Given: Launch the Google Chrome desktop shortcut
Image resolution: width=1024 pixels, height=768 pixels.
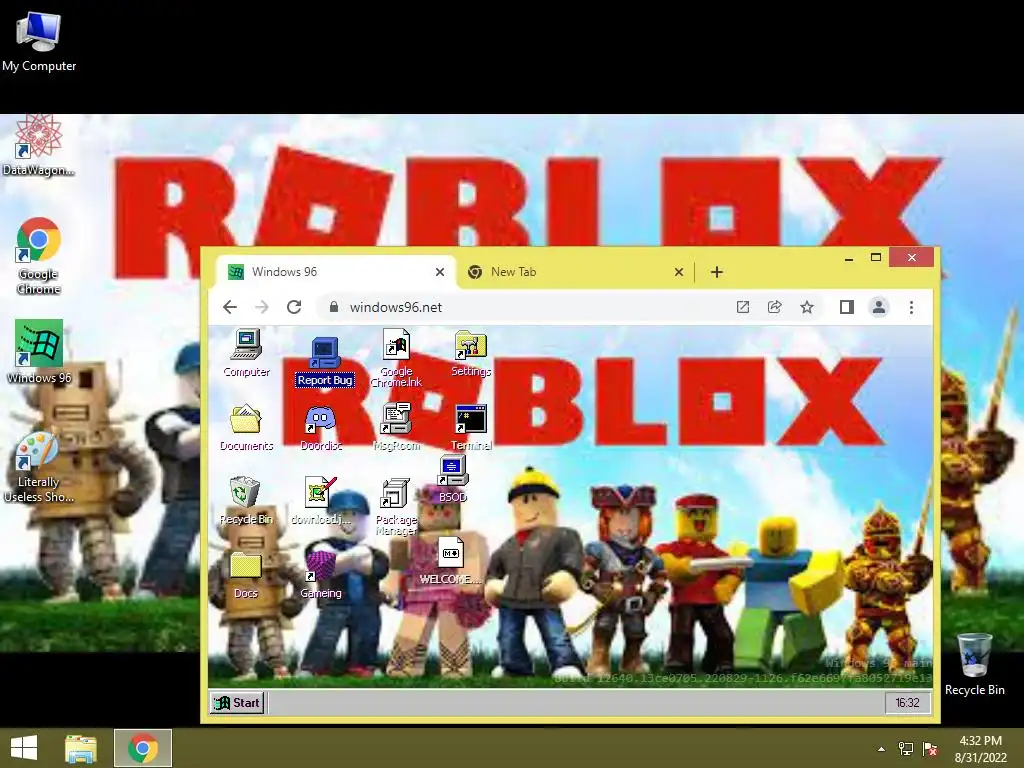Looking at the screenshot, I should 39,255.
